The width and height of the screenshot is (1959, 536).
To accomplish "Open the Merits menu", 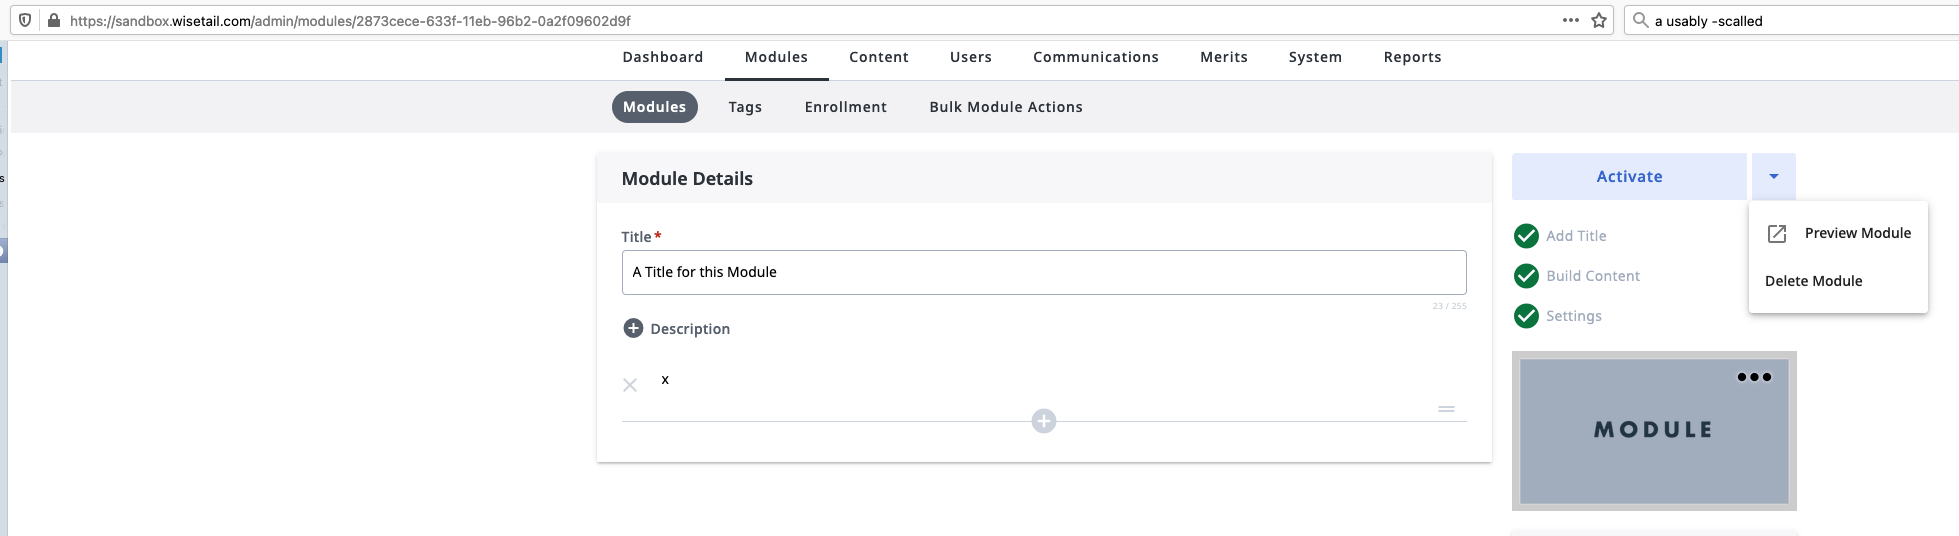I will click(x=1224, y=57).
